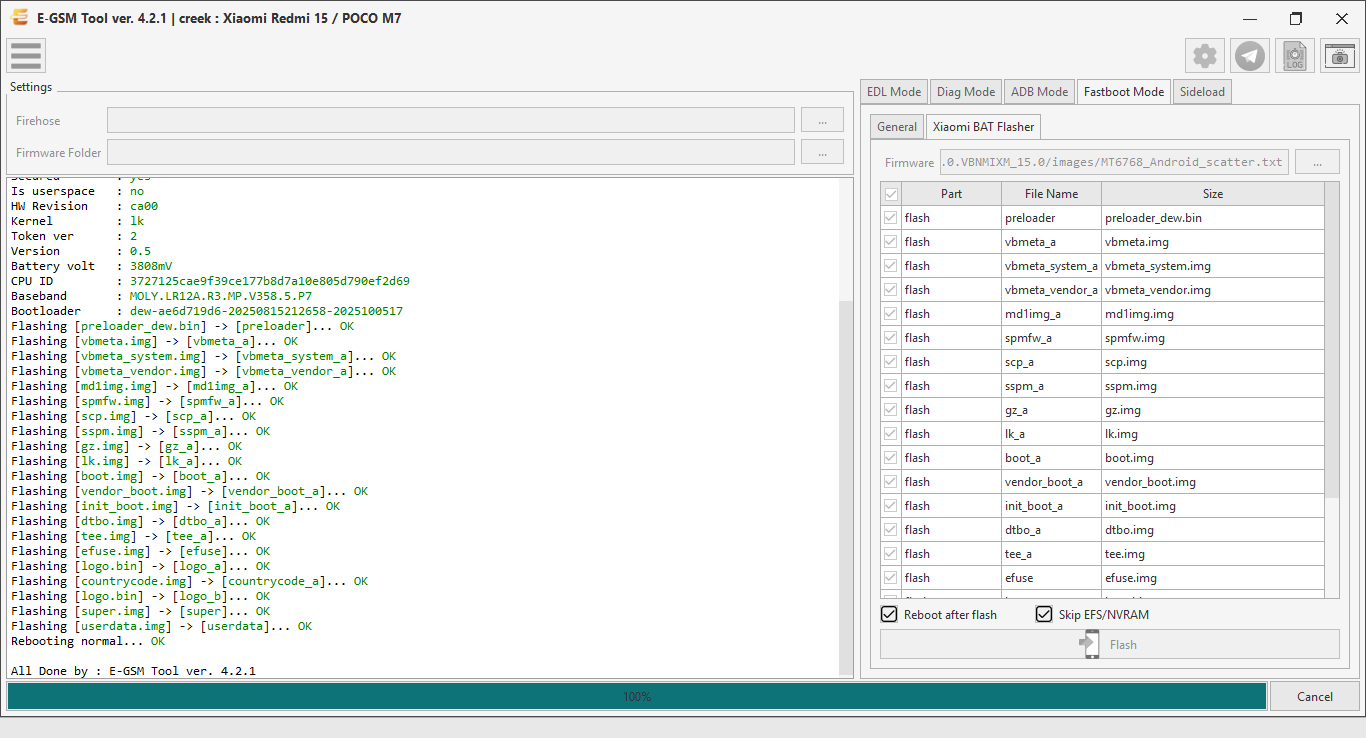The height and width of the screenshot is (738, 1366).
Task: Click the Baseband MOLY.LR12A value in log
Action: click(221, 296)
